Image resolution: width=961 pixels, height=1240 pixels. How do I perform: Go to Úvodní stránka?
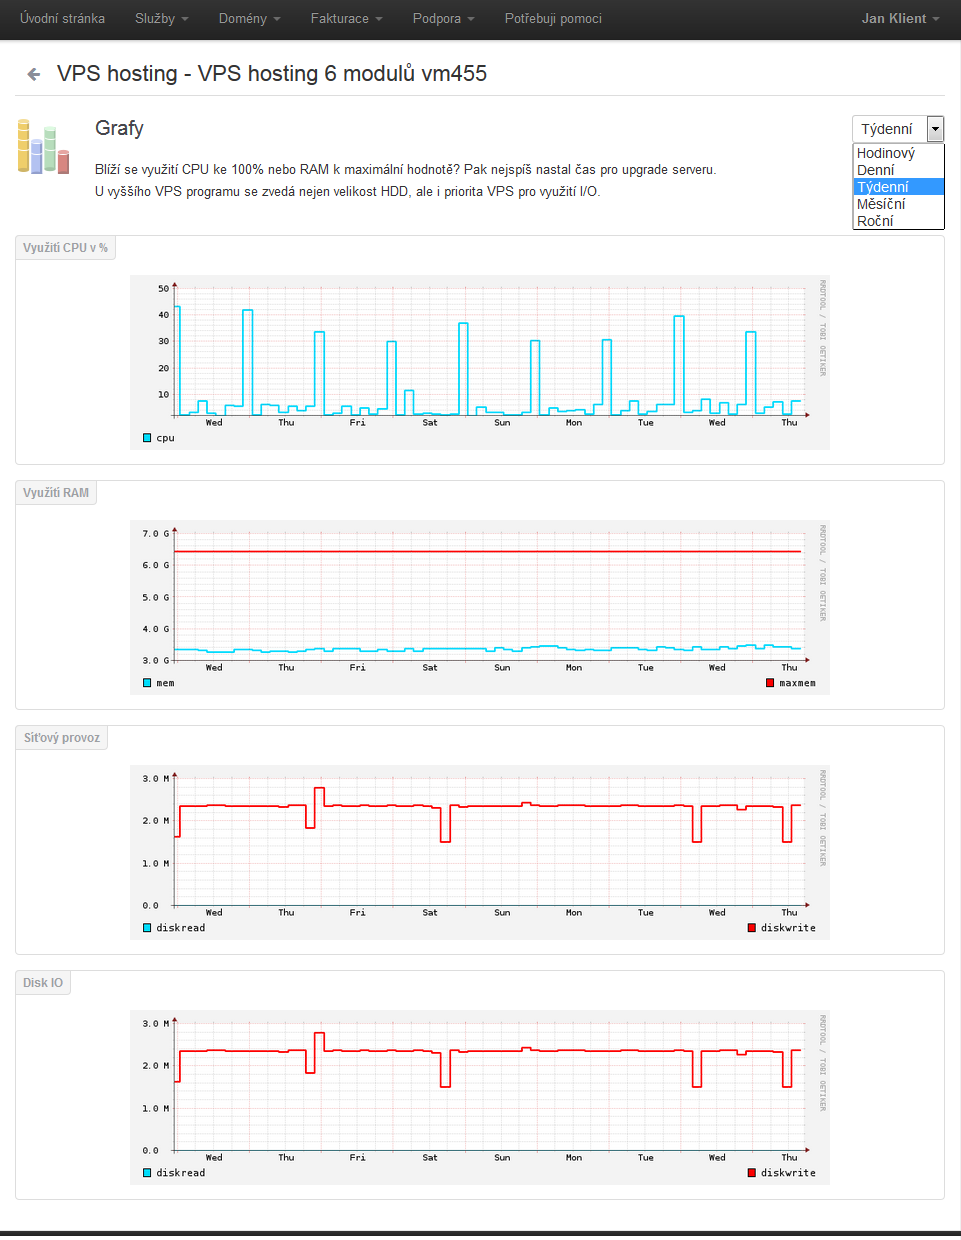pyautogui.click(x=62, y=19)
